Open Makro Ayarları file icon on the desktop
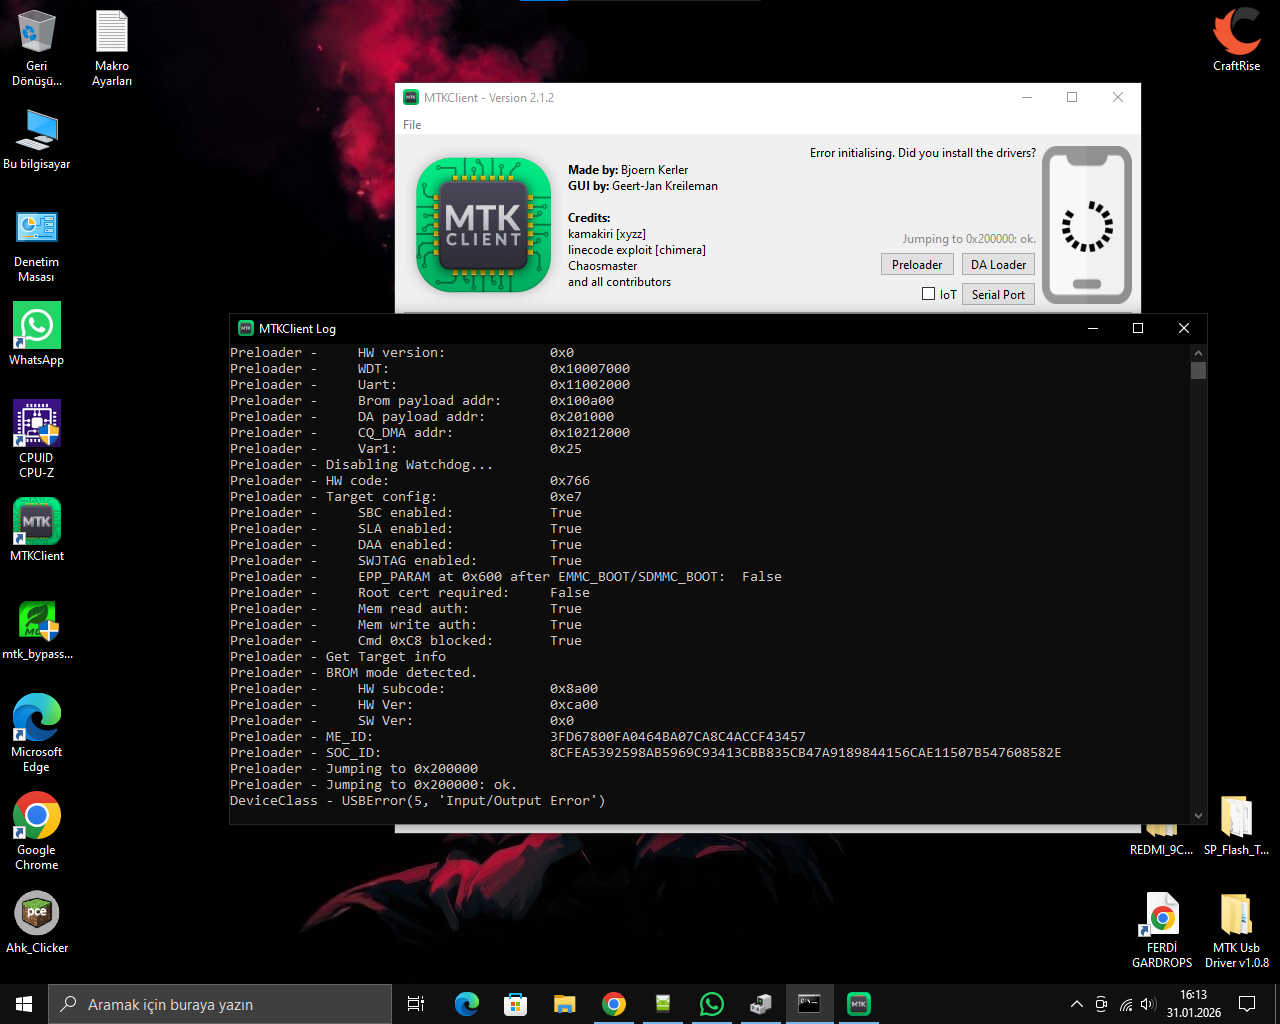This screenshot has height=1024, width=1280. click(x=112, y=48)
